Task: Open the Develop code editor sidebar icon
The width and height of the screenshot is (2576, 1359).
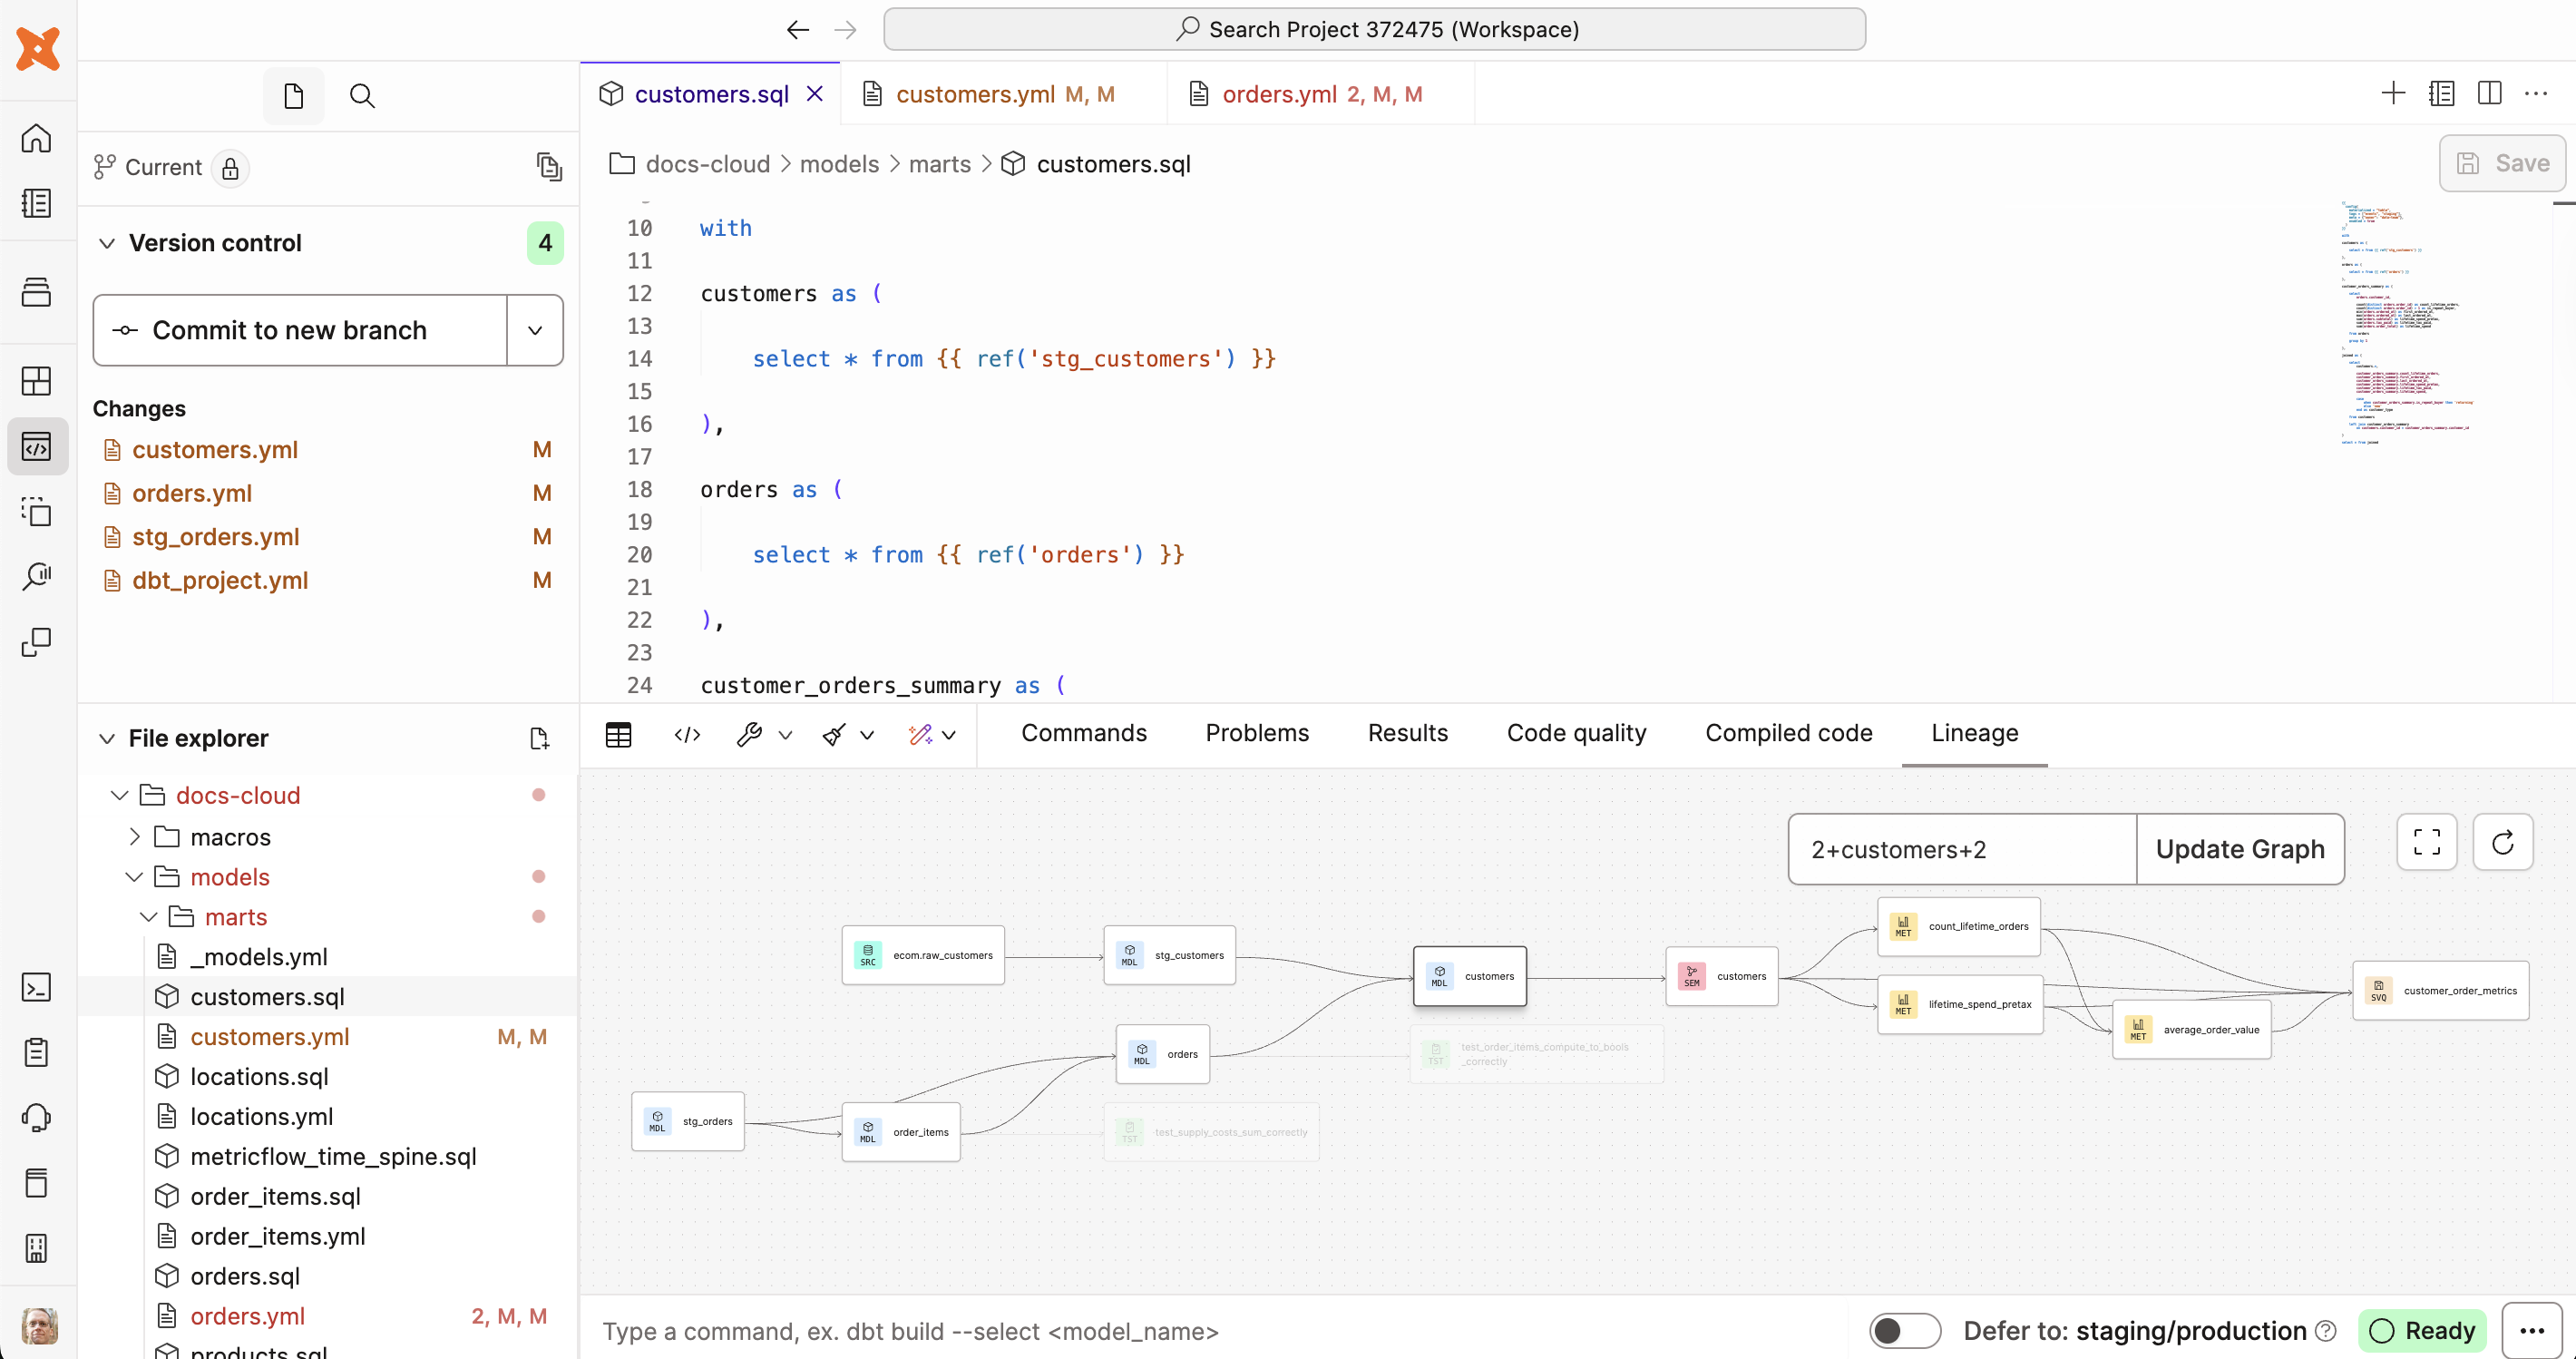Action: coord(37,446)
